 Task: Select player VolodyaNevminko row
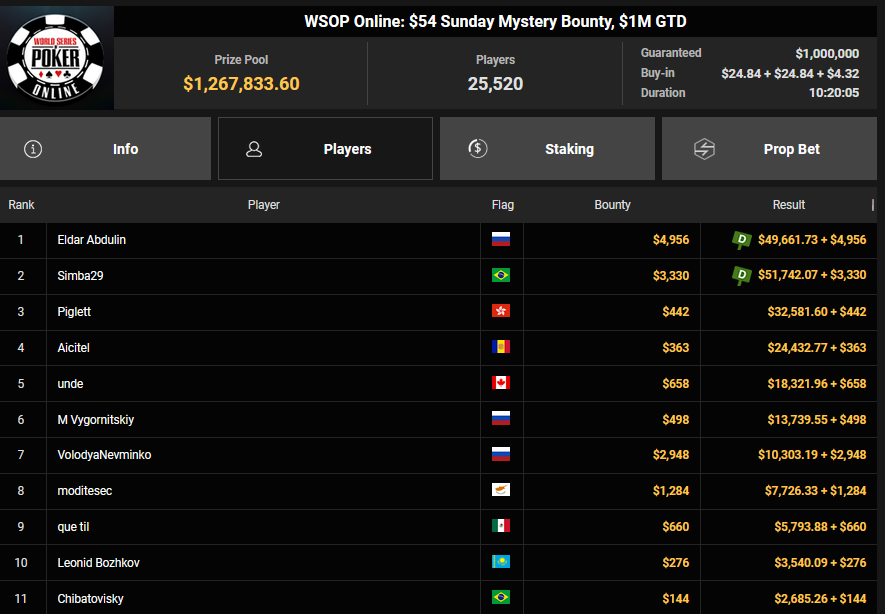tap(104, 455)
